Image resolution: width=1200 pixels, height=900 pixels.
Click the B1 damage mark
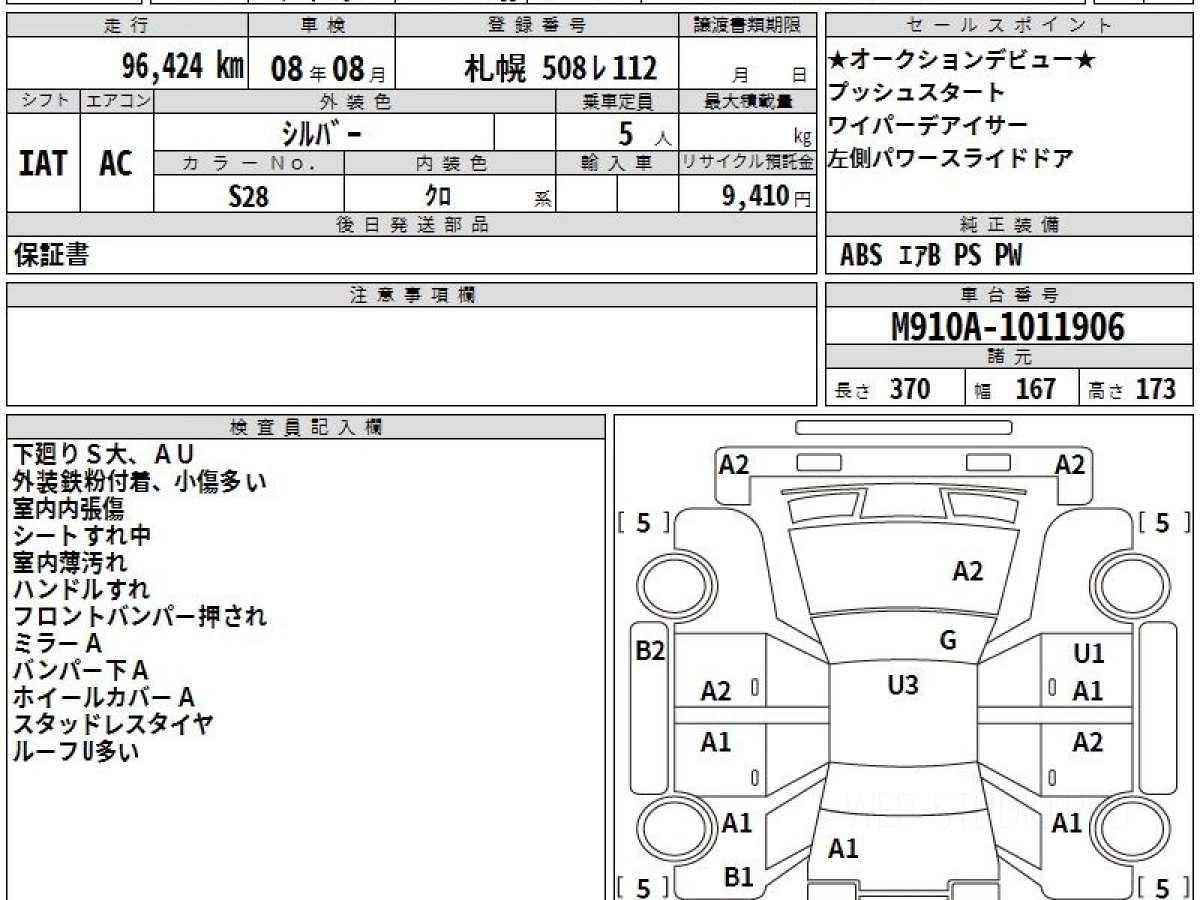(738, 877)
